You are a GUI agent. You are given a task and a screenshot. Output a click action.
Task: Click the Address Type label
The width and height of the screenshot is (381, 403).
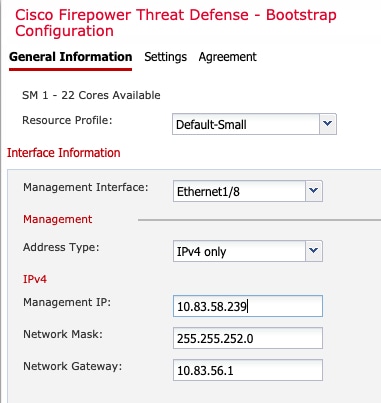pyautogui.click(x=61, y=247)
